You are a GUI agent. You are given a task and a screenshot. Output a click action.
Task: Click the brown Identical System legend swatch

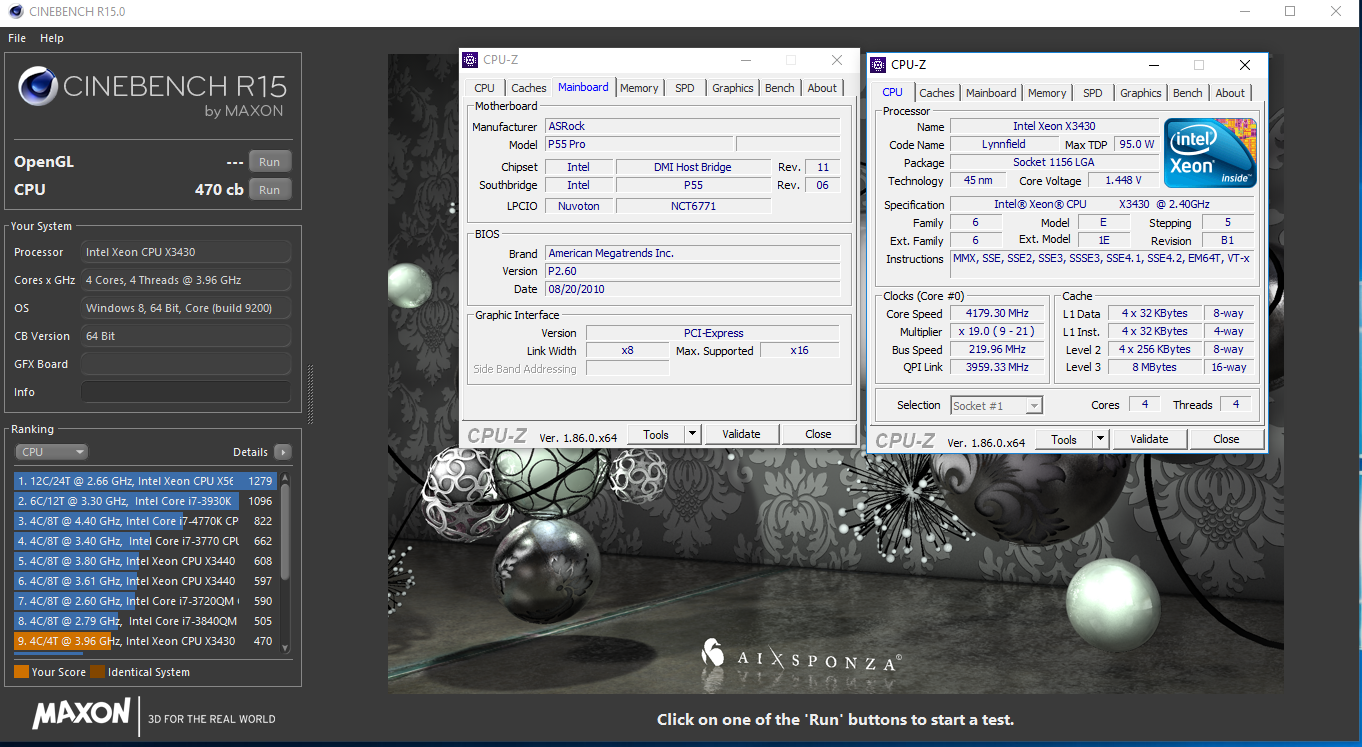[x=97, y=672]
